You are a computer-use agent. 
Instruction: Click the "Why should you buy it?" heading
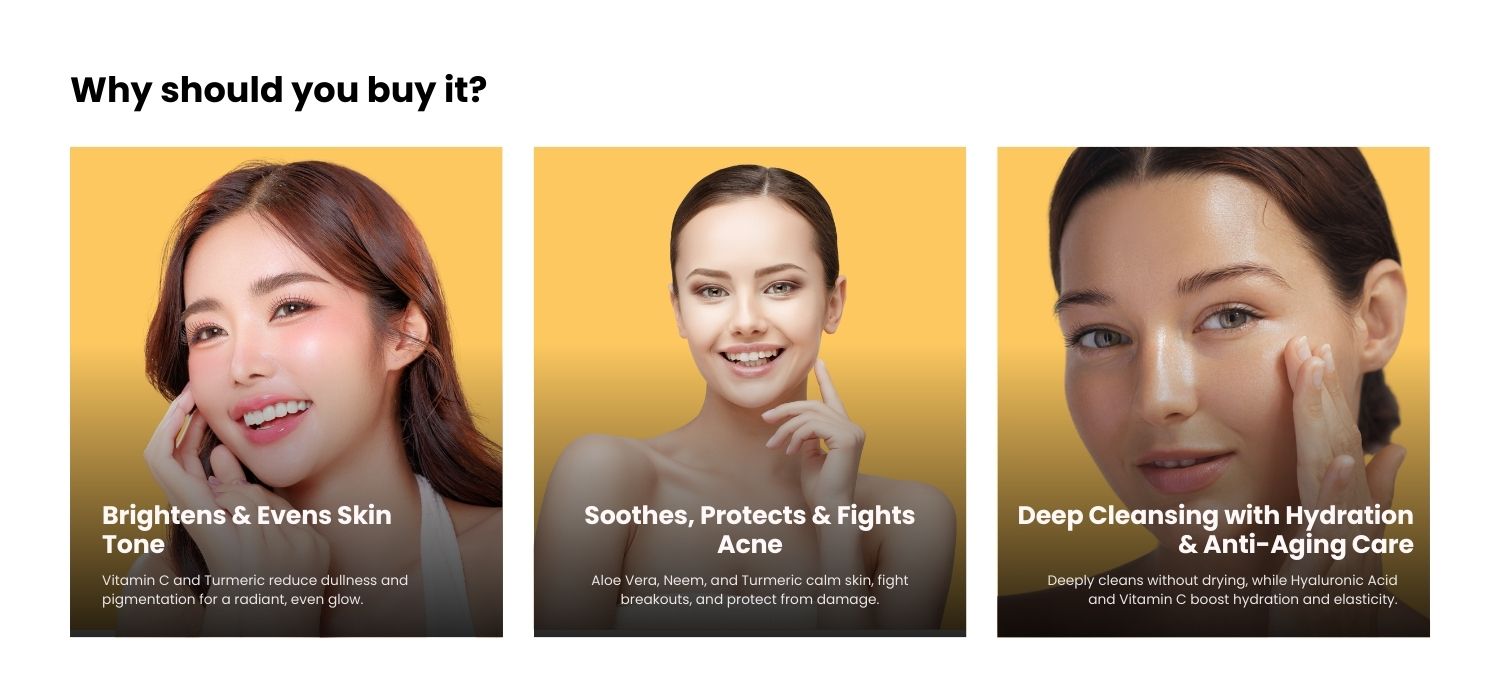pyautogui.click(x=278, y=90)
